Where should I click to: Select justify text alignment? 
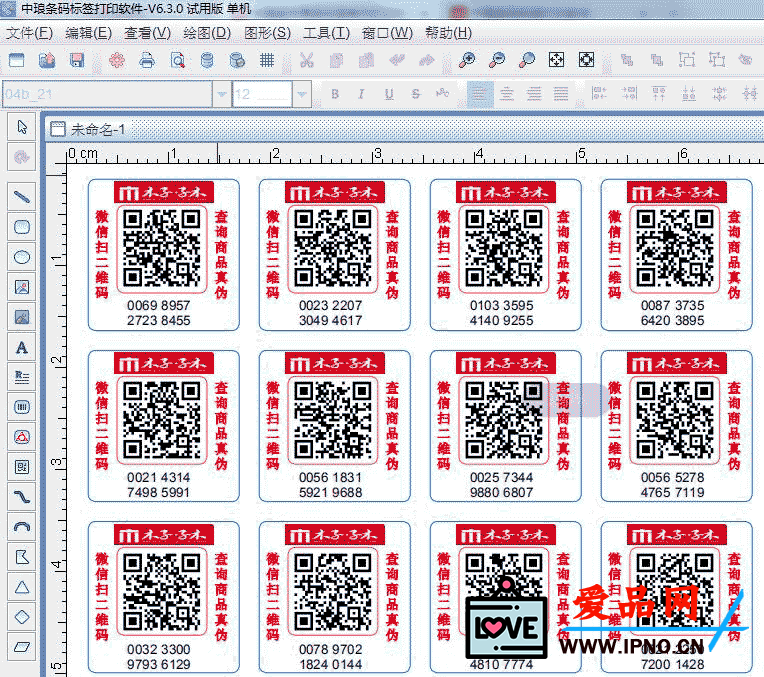click(561, 94)
